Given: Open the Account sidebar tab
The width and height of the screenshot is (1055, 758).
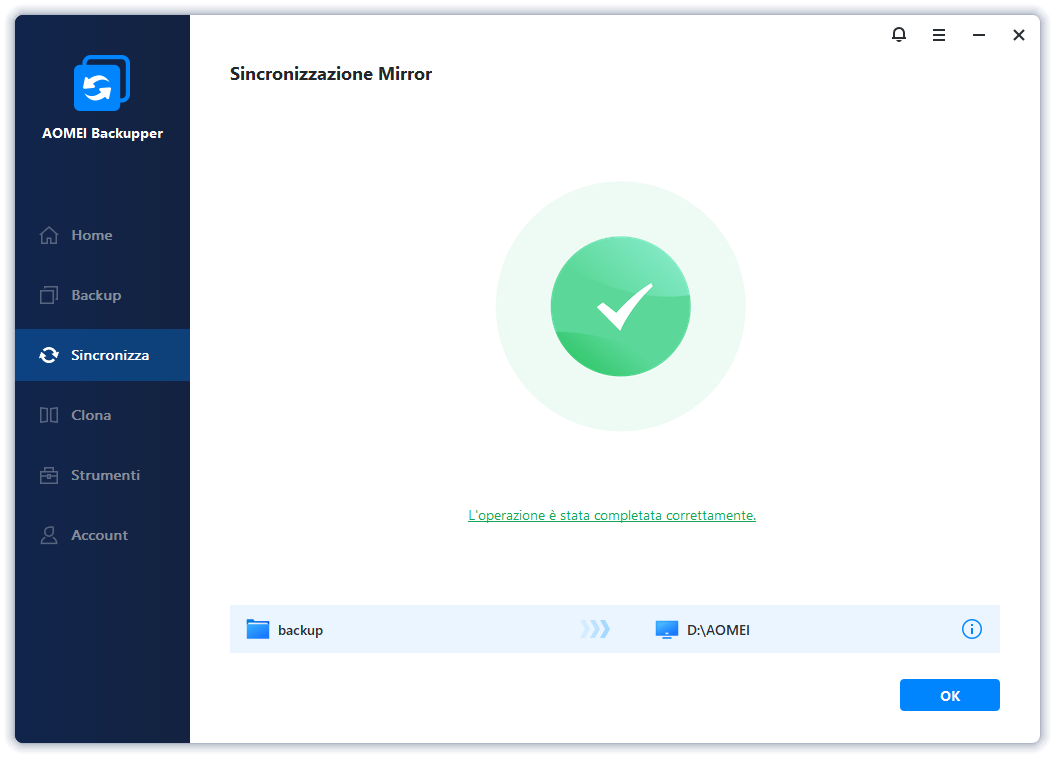Looking at the screenshot, I should pos(102,535).
